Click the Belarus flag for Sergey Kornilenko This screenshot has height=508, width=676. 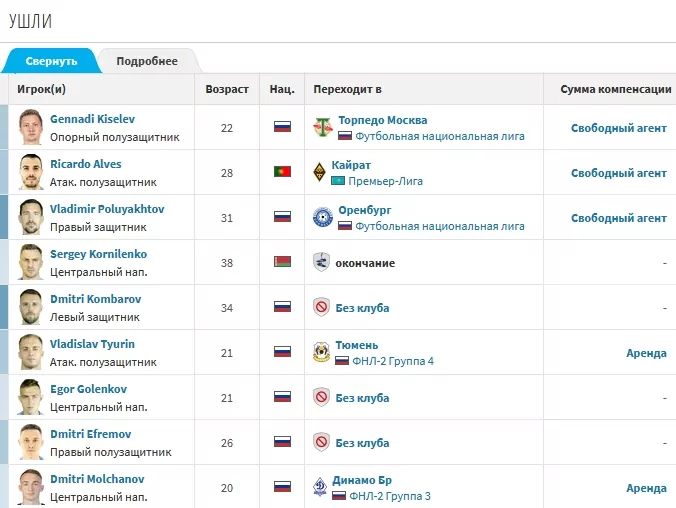282,263
